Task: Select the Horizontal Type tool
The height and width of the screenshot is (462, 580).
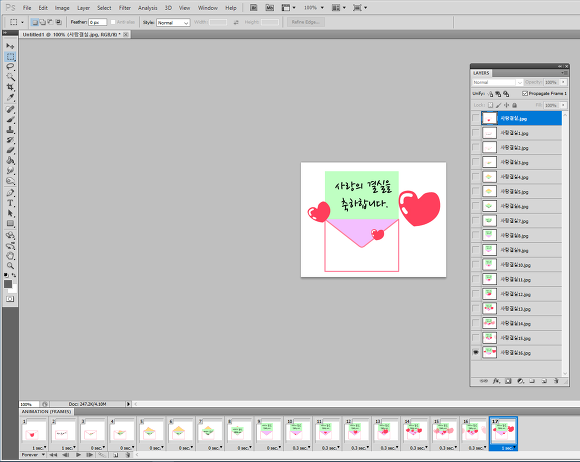Action: (10, 203)
